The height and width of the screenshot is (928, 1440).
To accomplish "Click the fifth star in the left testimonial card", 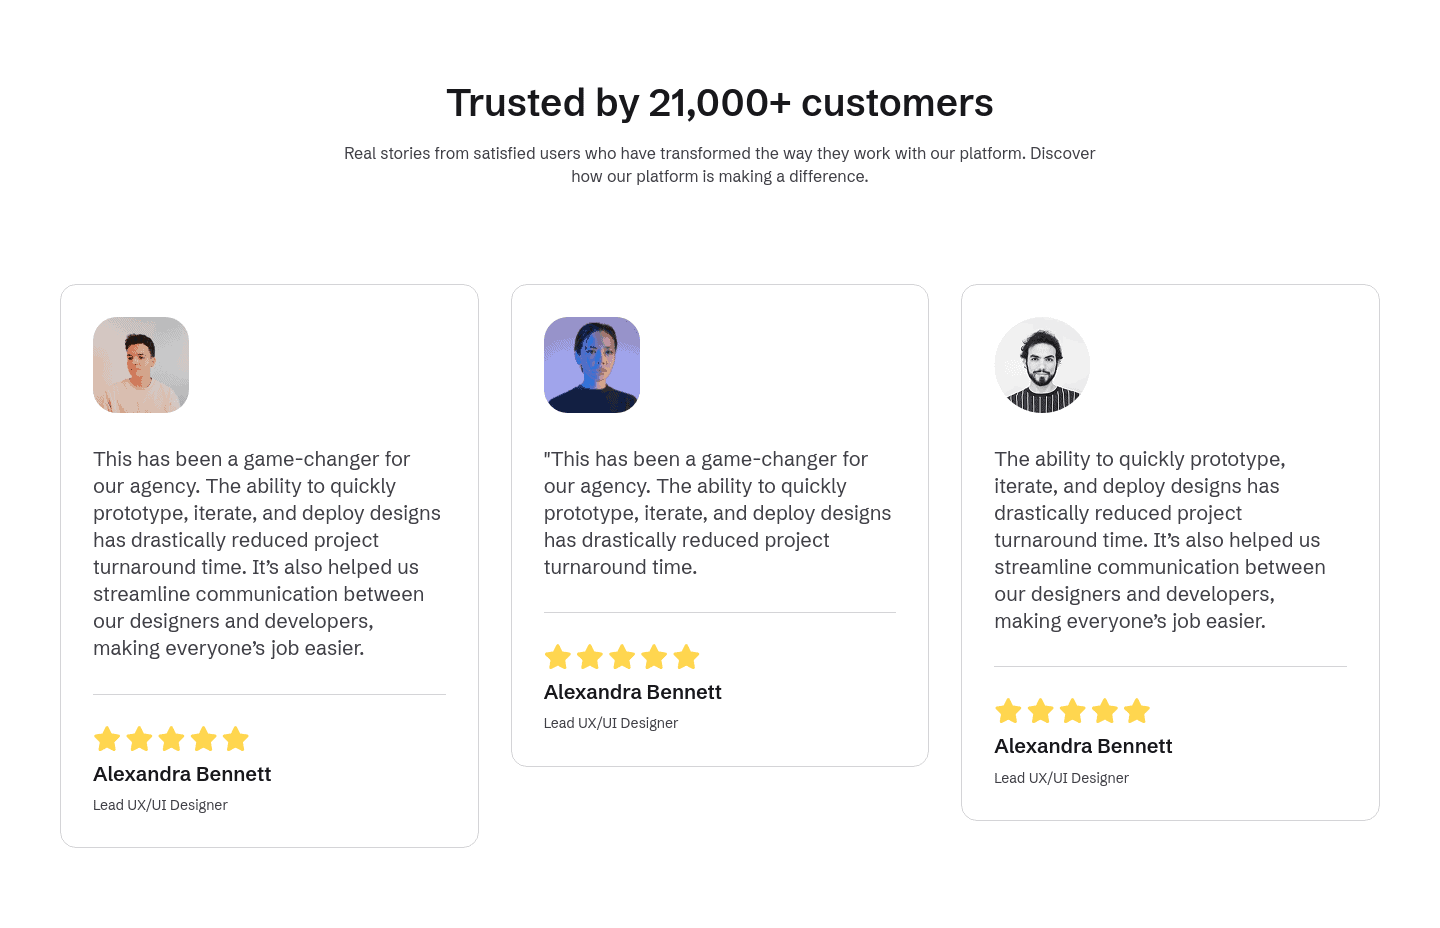I will 236,739.
